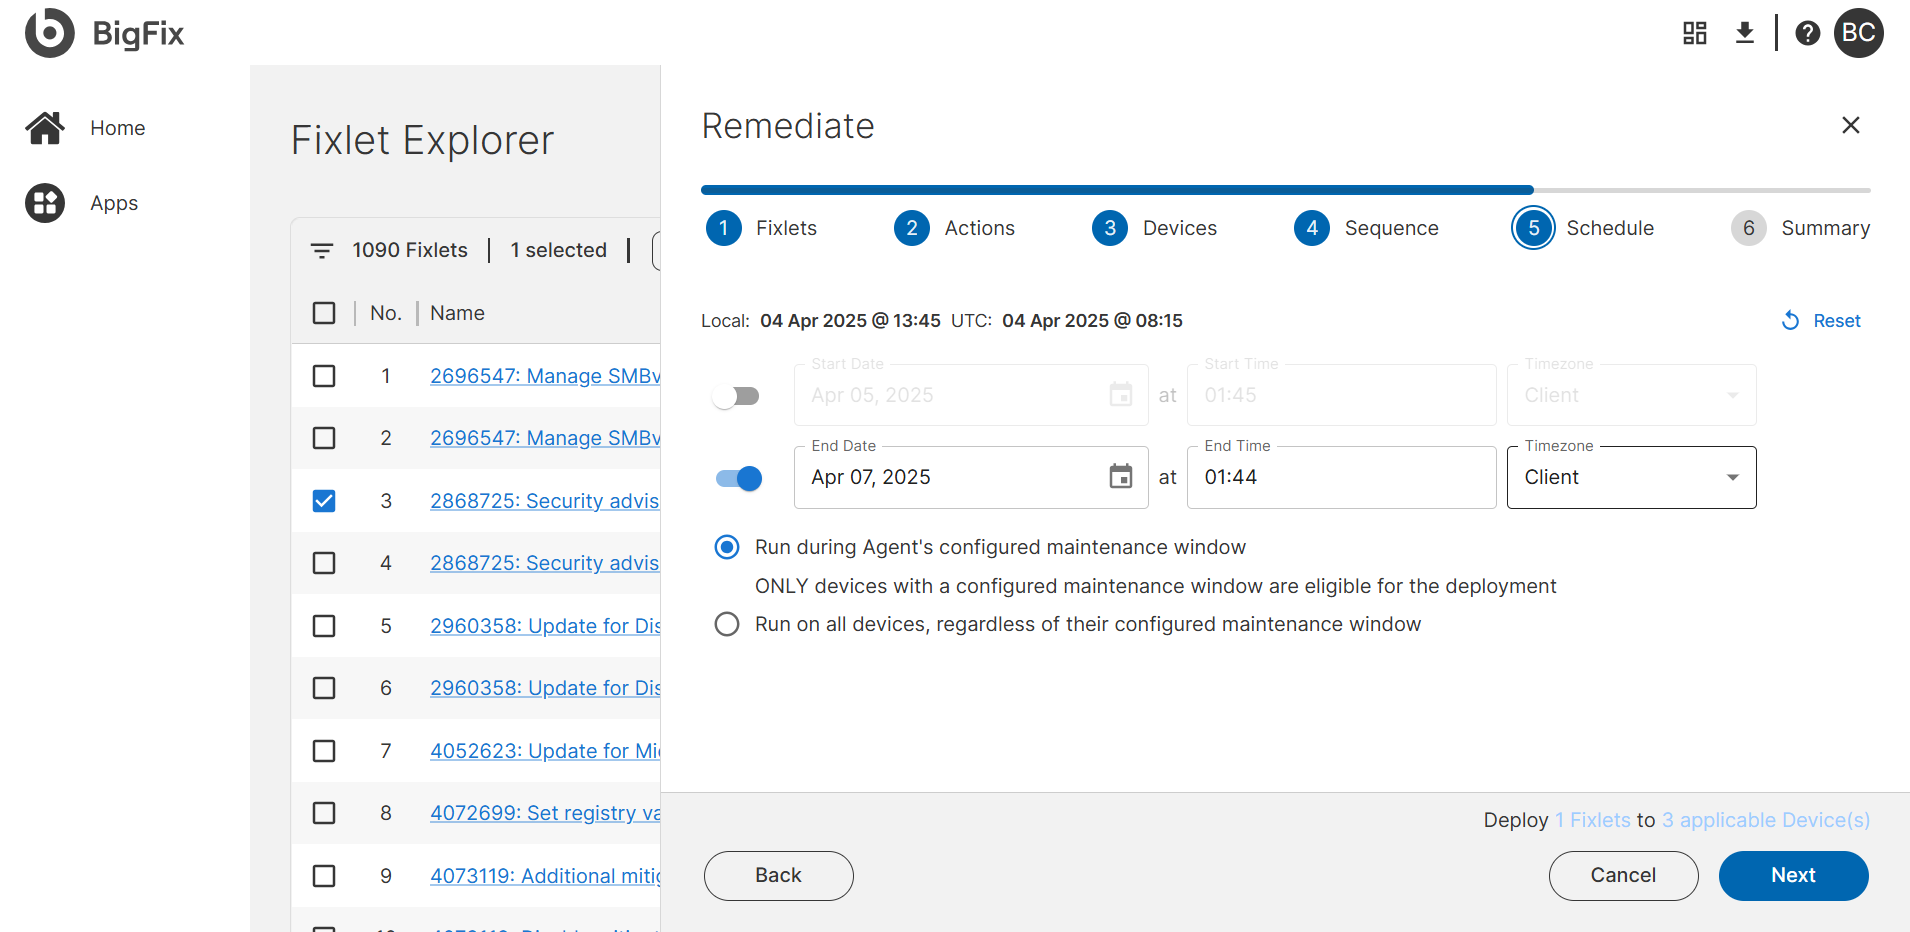The image size is (1910, 932).
Task: Open the Apps grid icon
Action: 45,203
